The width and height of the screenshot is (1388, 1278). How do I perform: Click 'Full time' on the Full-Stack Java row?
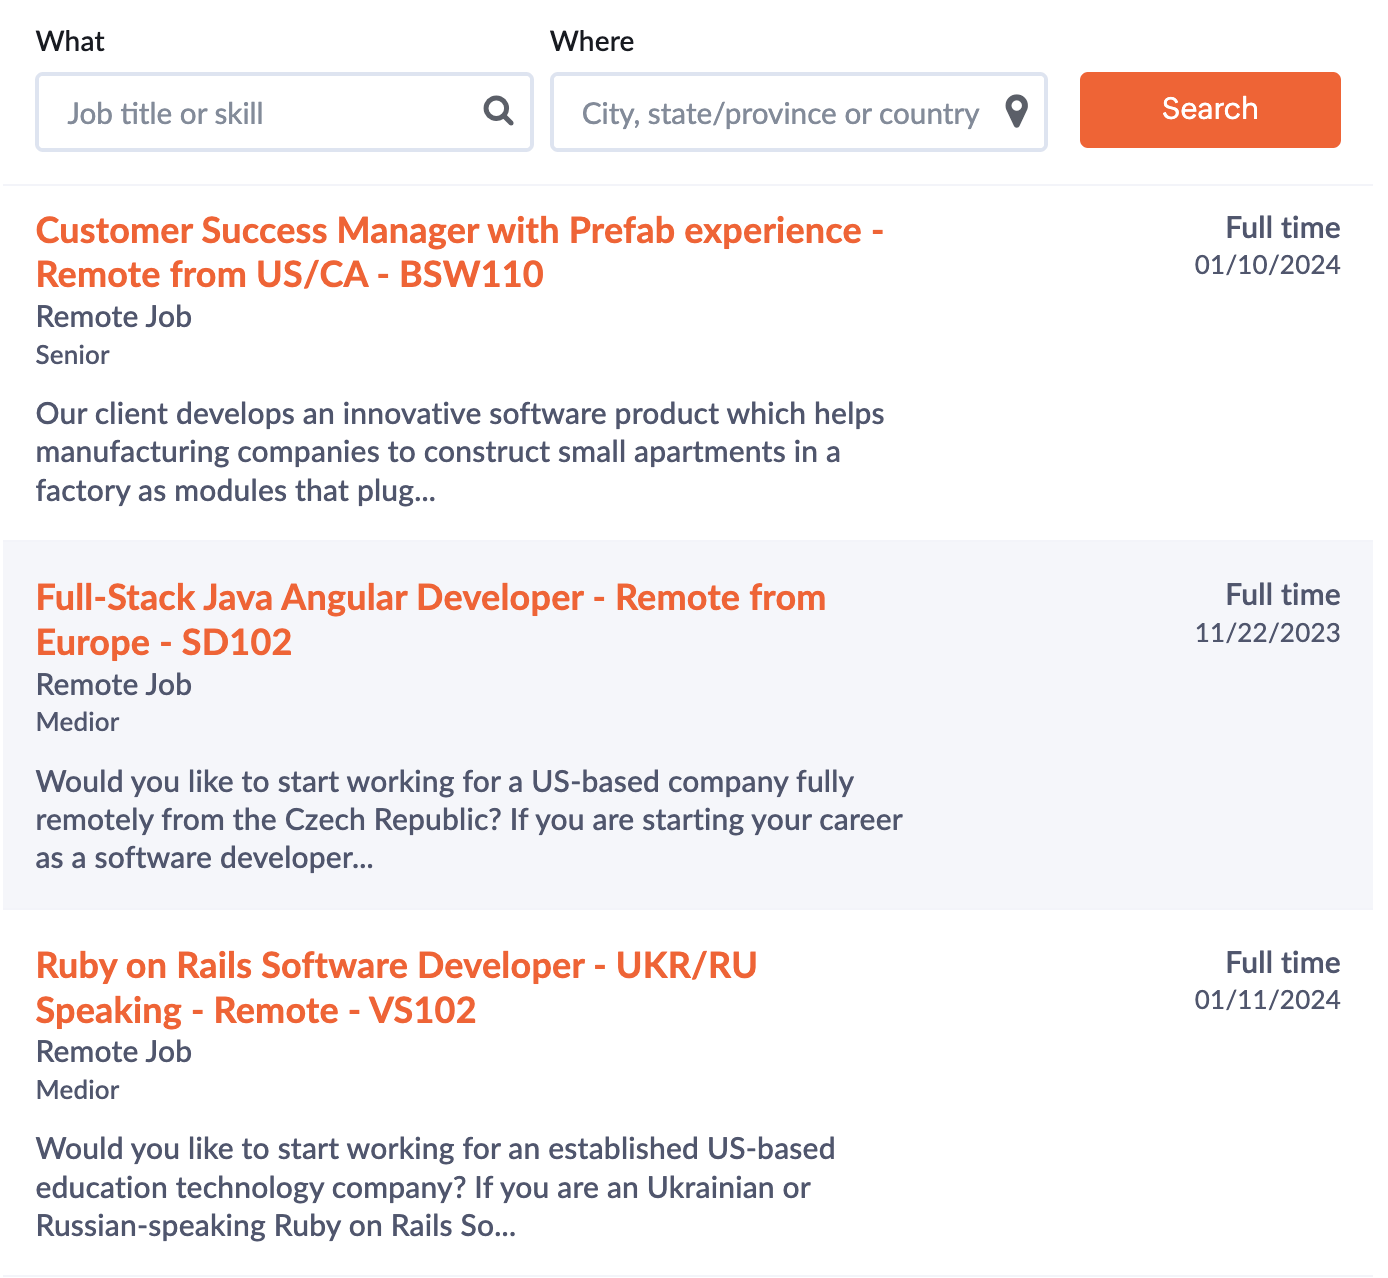click(1283, 595)
